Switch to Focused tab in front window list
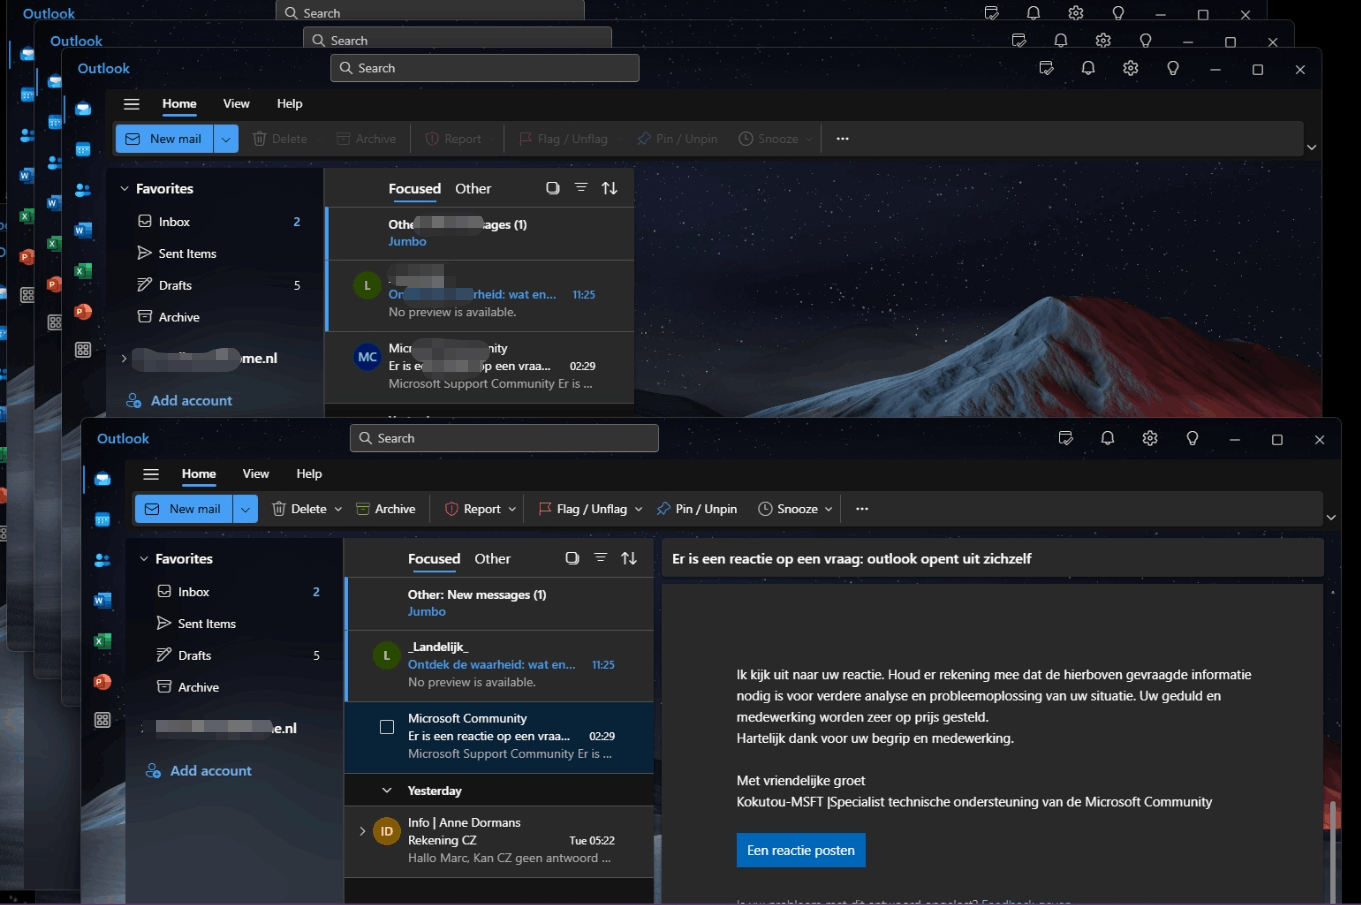The height and width of the screenshot is (905, 1361). [434, 559]
